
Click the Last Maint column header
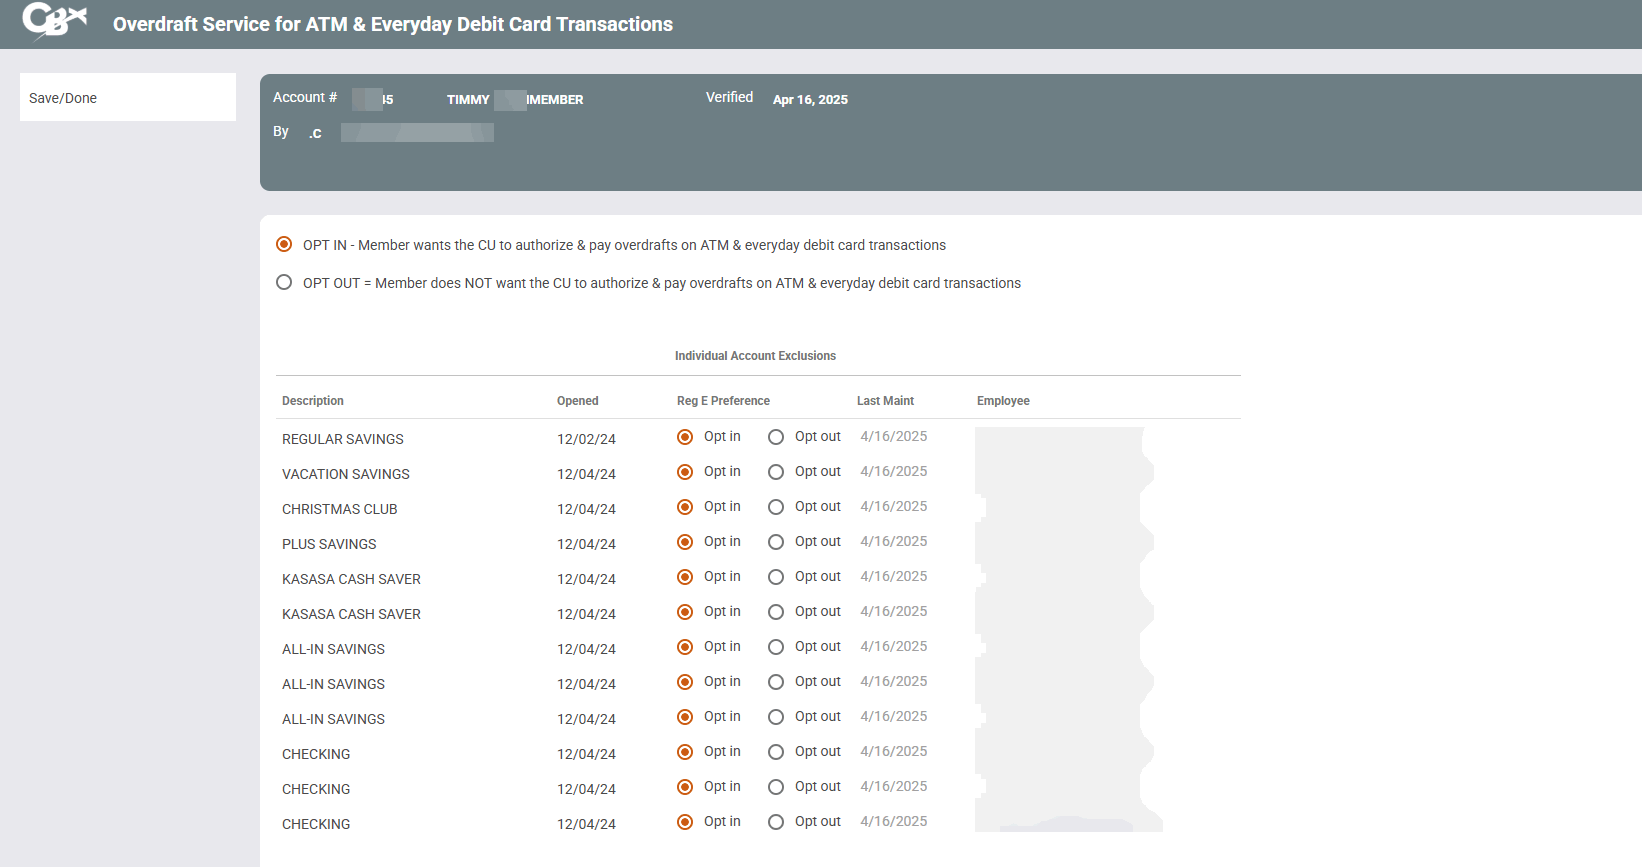(885, 401)
